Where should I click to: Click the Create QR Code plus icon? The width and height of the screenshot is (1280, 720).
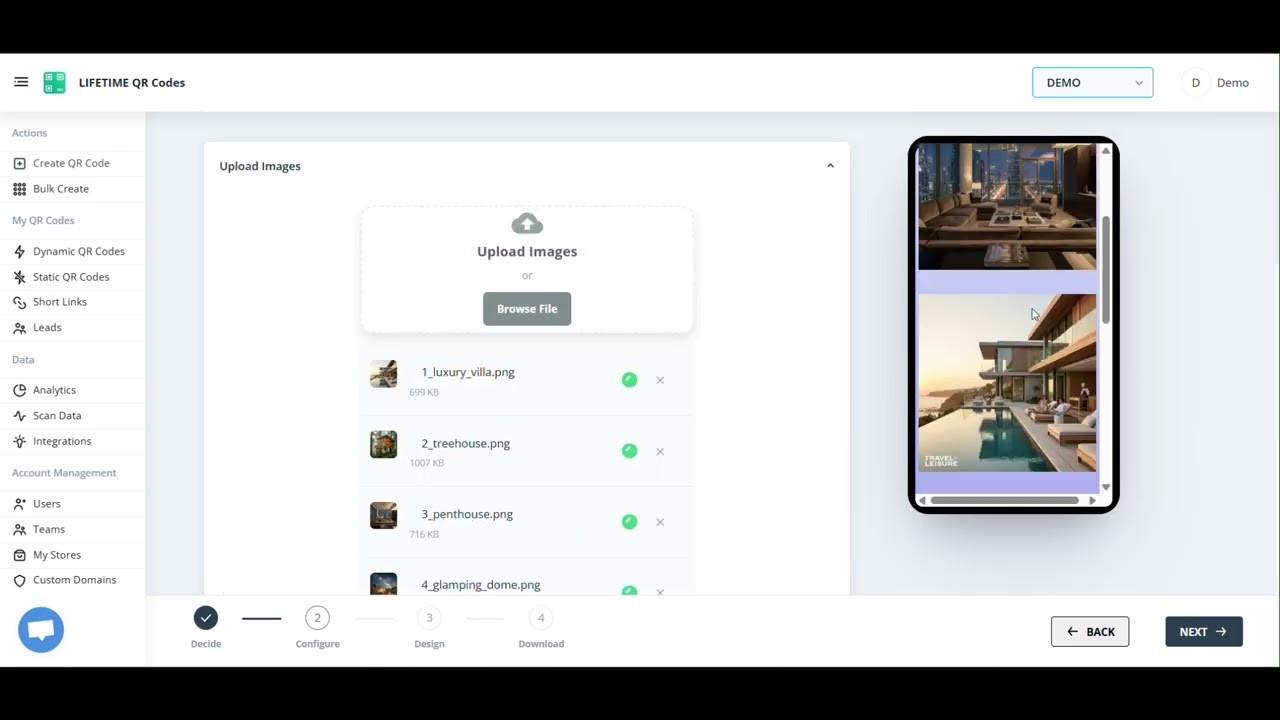pos(19,163)
